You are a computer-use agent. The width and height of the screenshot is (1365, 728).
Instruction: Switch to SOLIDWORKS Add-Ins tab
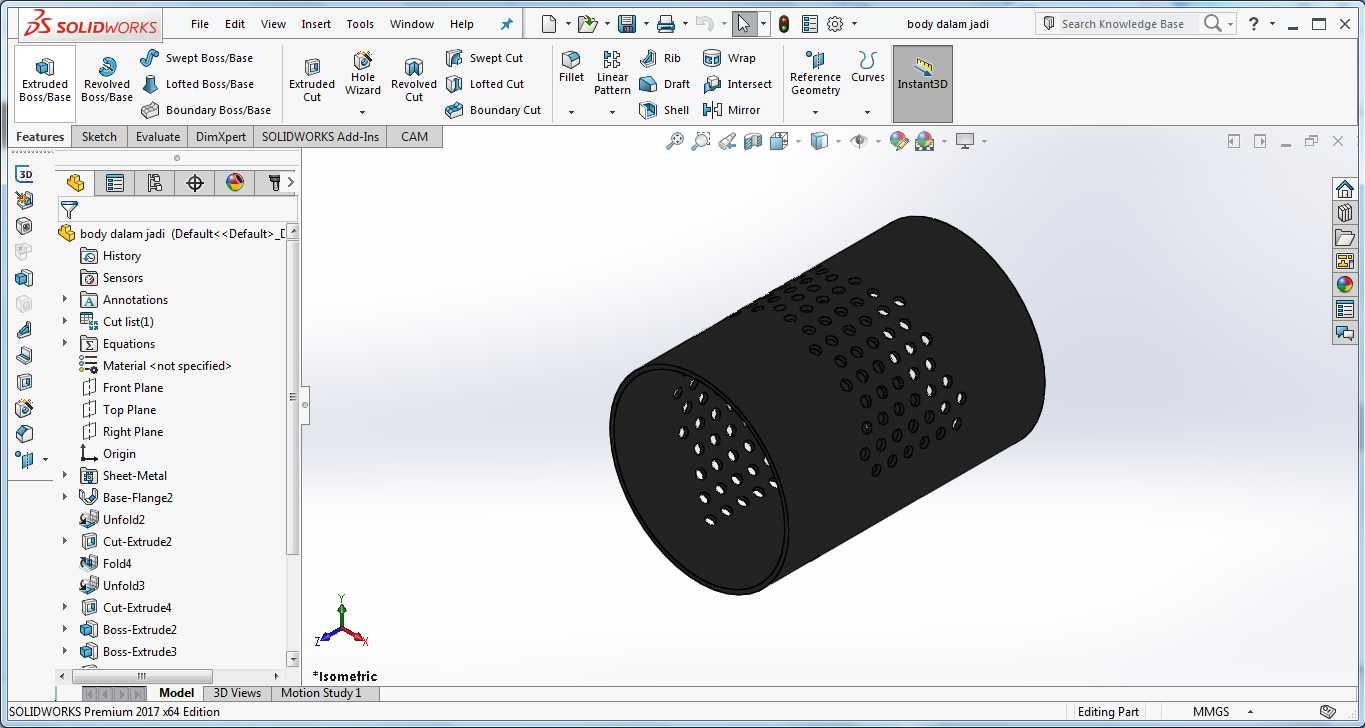coord(320,137)
